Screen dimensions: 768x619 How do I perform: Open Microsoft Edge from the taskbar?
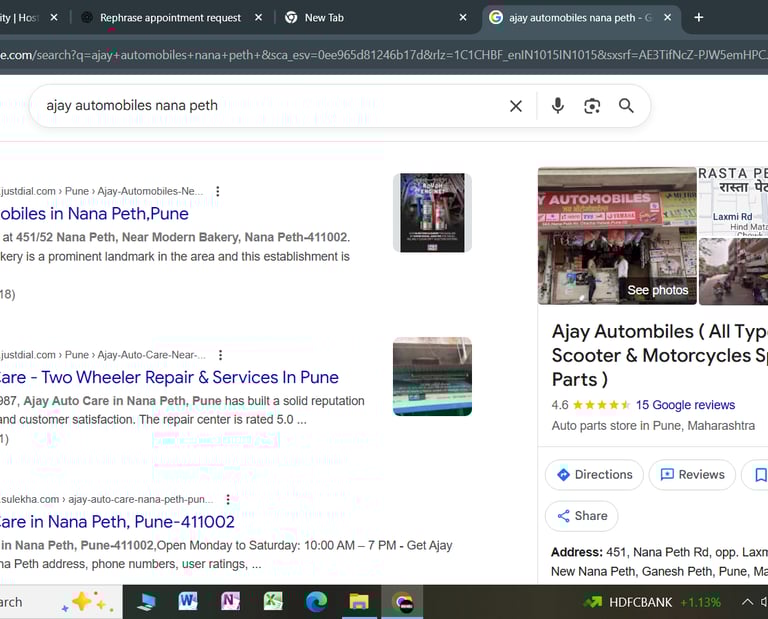tap(316, 601)
